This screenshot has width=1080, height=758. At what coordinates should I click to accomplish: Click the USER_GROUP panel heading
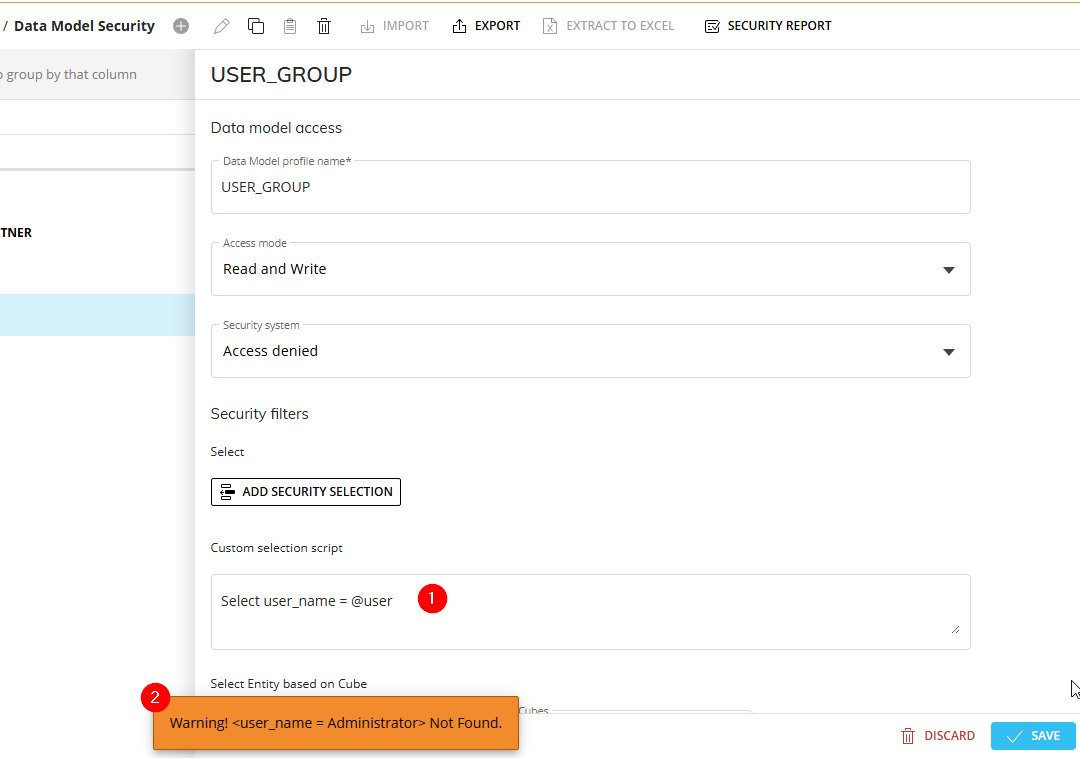(x=281, y=74)
